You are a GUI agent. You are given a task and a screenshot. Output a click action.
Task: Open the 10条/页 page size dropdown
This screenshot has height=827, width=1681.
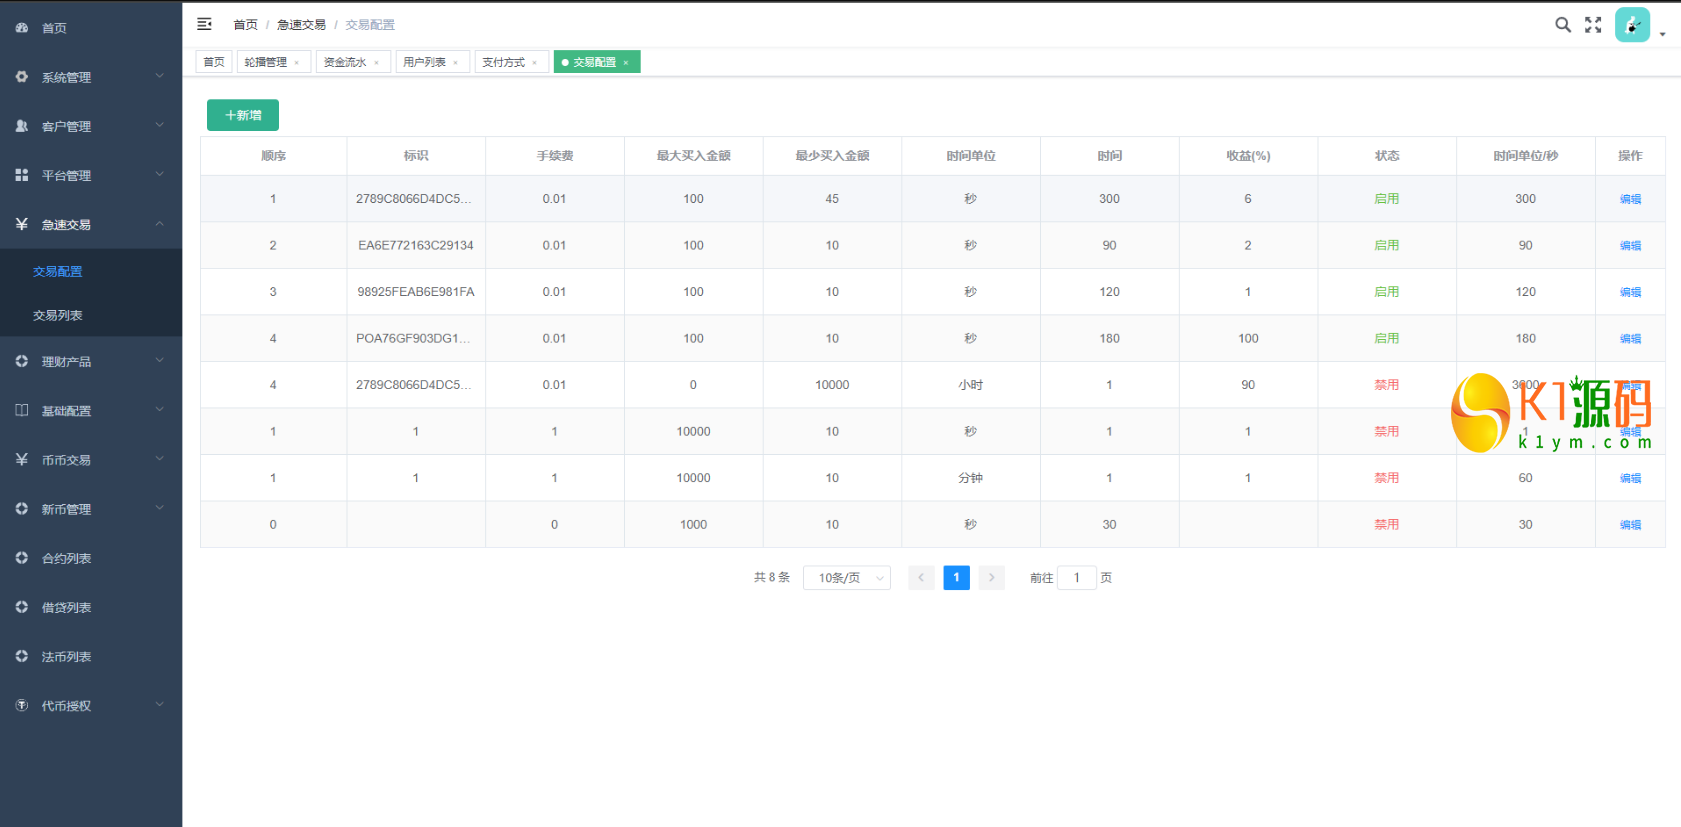(846, 578)
